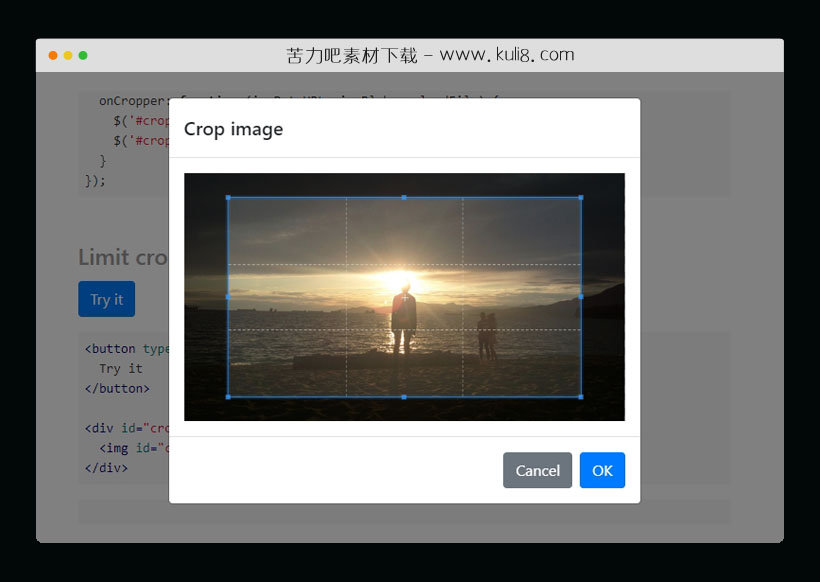Click the red window close dot

(x=53, y=55)
